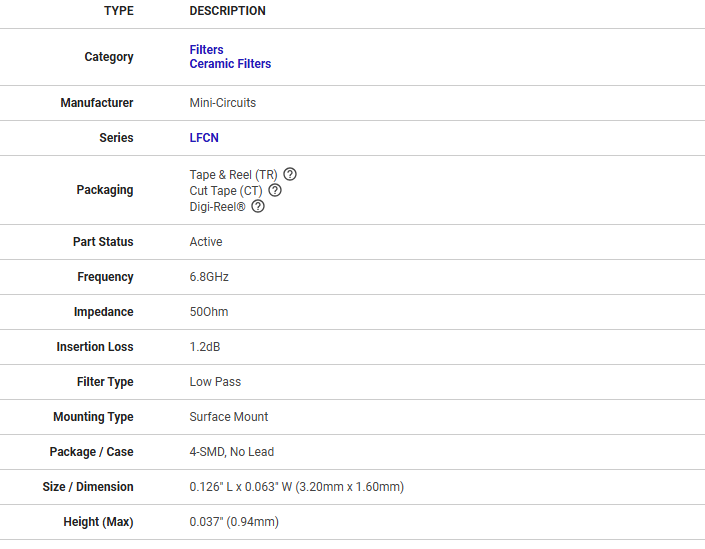This screenshot has width=705, height=549.
Task: Click the DESCRIPTION column header
Action: pos(228,11)
